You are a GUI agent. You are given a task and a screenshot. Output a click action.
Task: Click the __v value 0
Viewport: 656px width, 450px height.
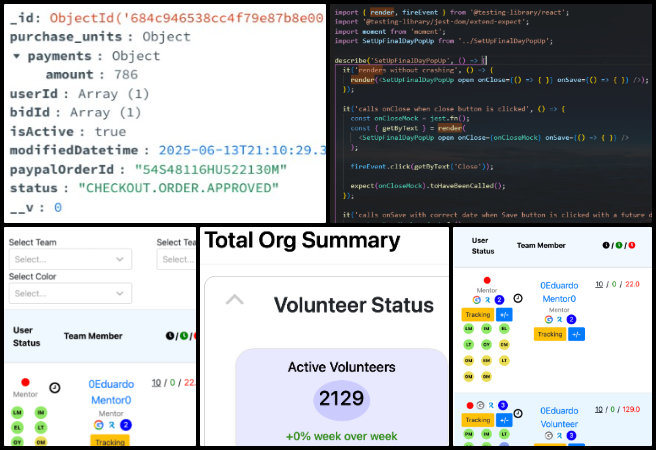58,207
